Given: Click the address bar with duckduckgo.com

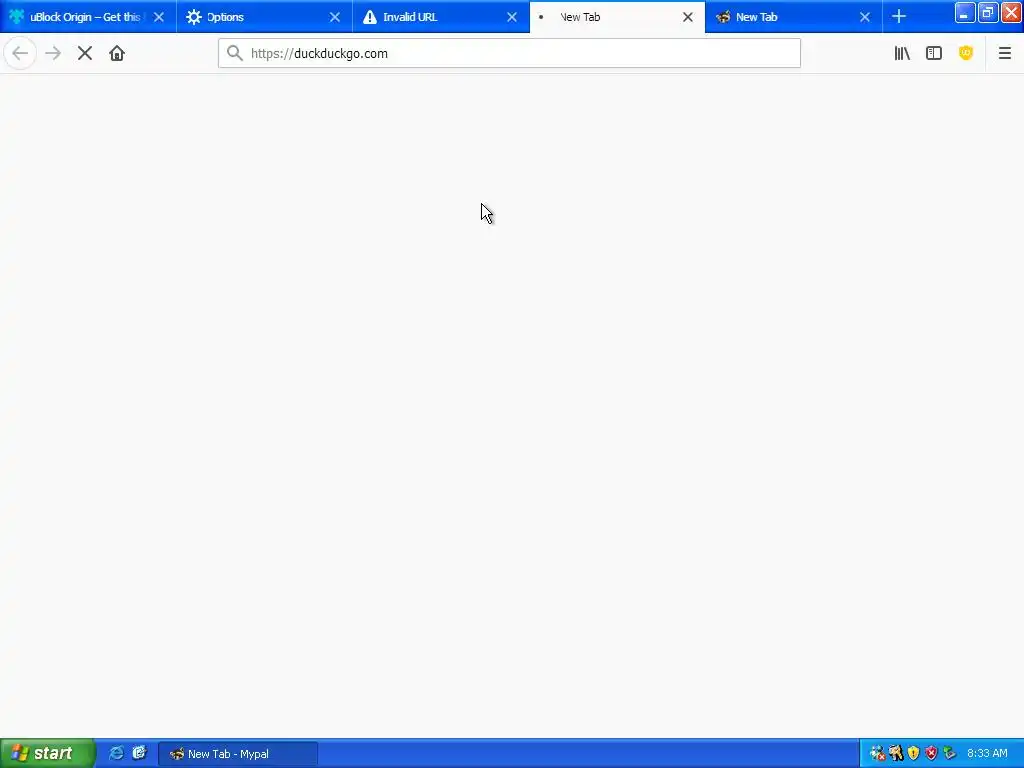Looking at the screenshot, I should (x=509, y=54).
